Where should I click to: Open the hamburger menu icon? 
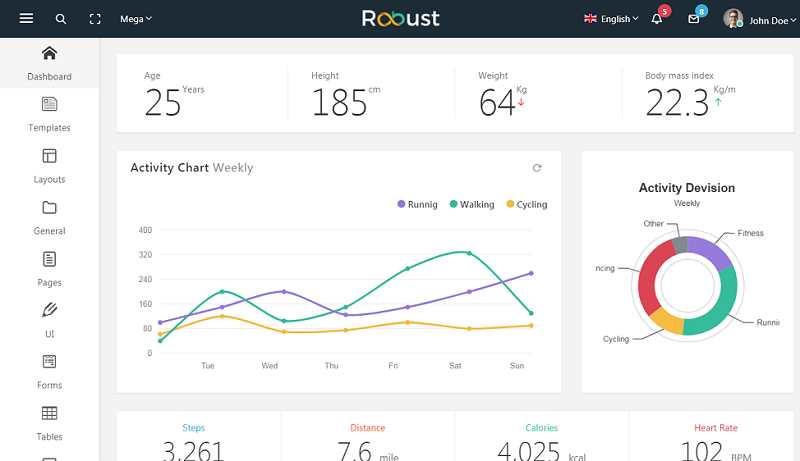coord(27,19)
